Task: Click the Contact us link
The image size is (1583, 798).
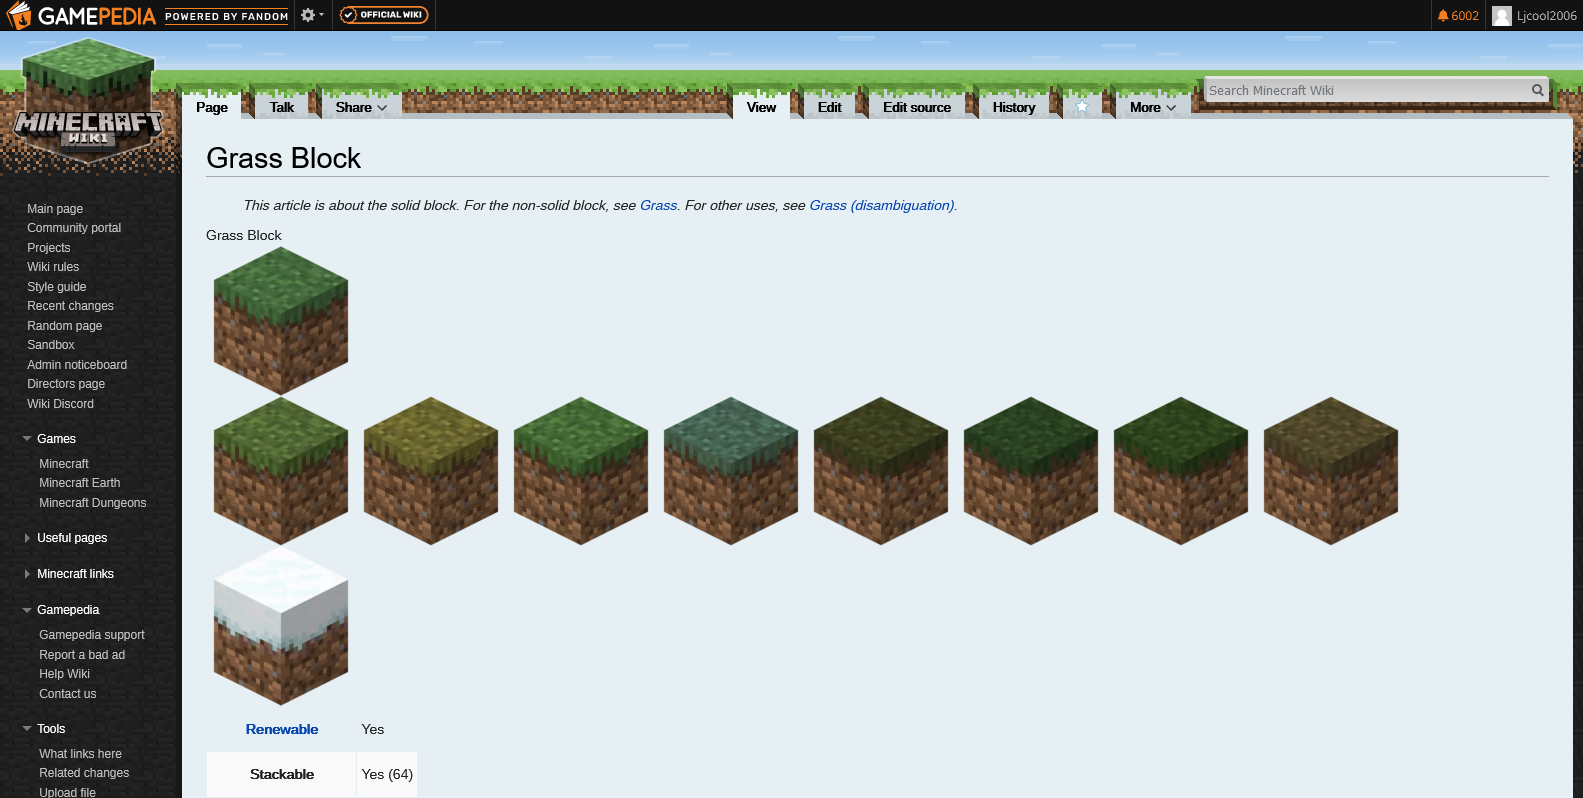Action: (68, 694)
